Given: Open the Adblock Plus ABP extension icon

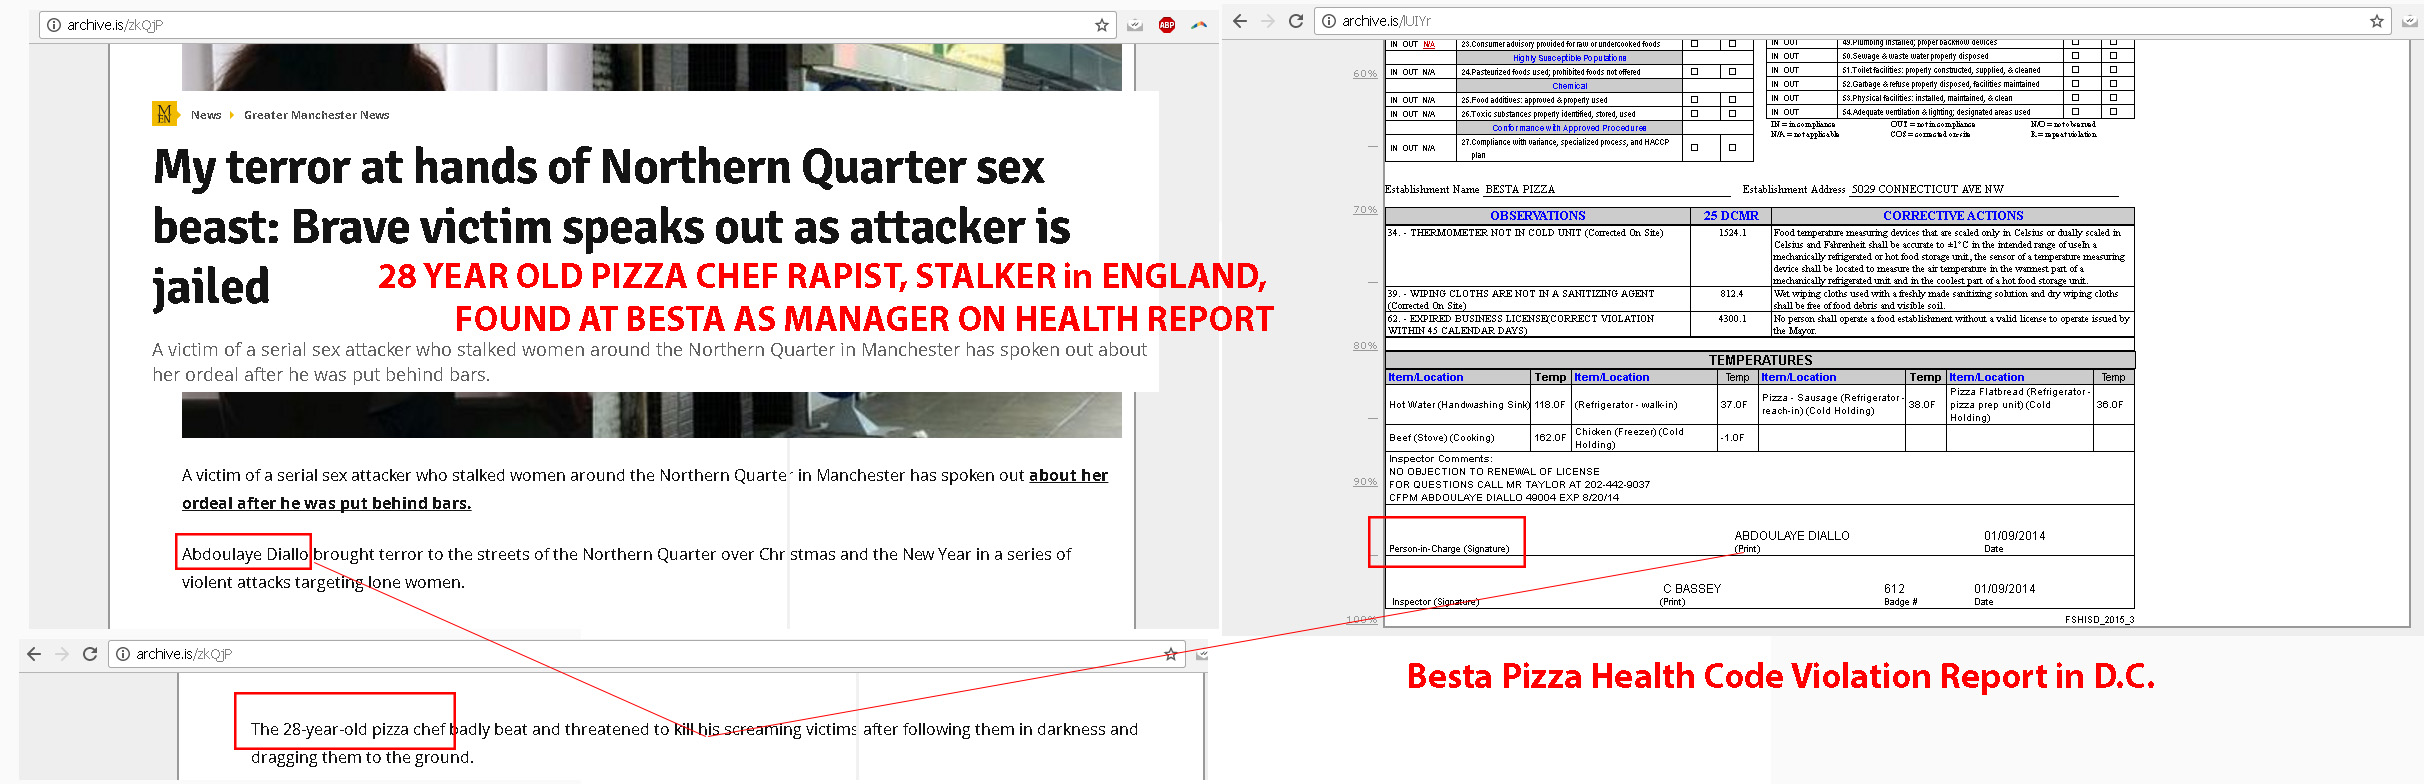Looking at the screenshot, I should point(1167,25).
